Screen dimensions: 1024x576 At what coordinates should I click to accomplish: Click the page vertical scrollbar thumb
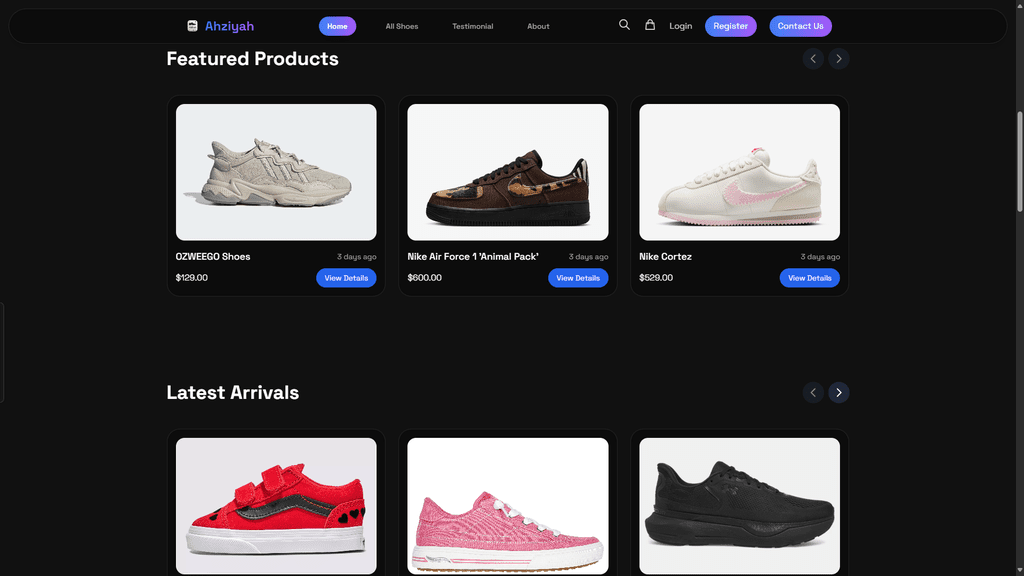click(x=1019, y=161)
